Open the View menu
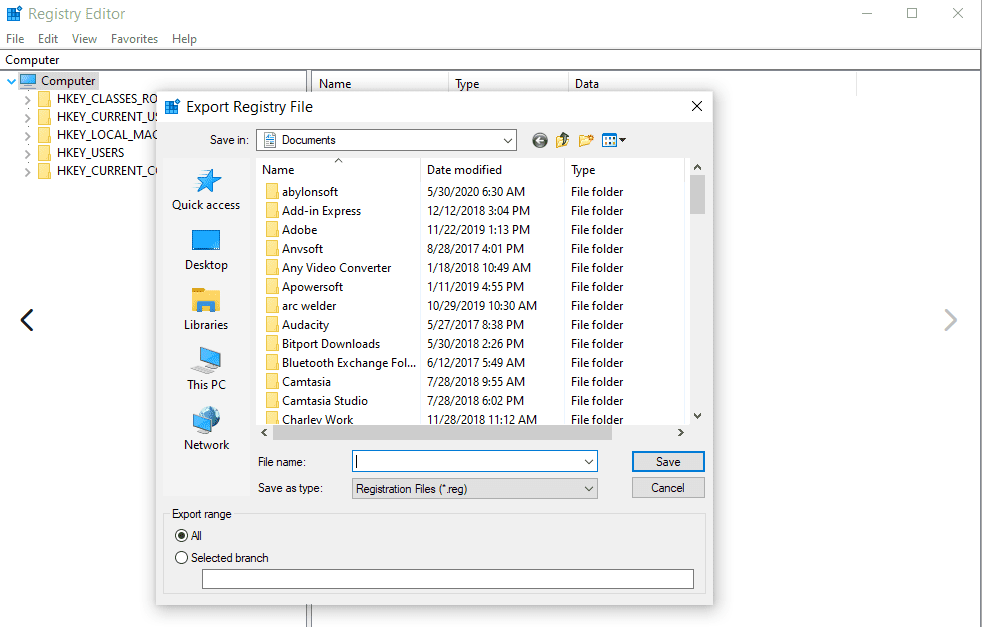Viewport: 982px width, 627px height. tap(85, 39)
